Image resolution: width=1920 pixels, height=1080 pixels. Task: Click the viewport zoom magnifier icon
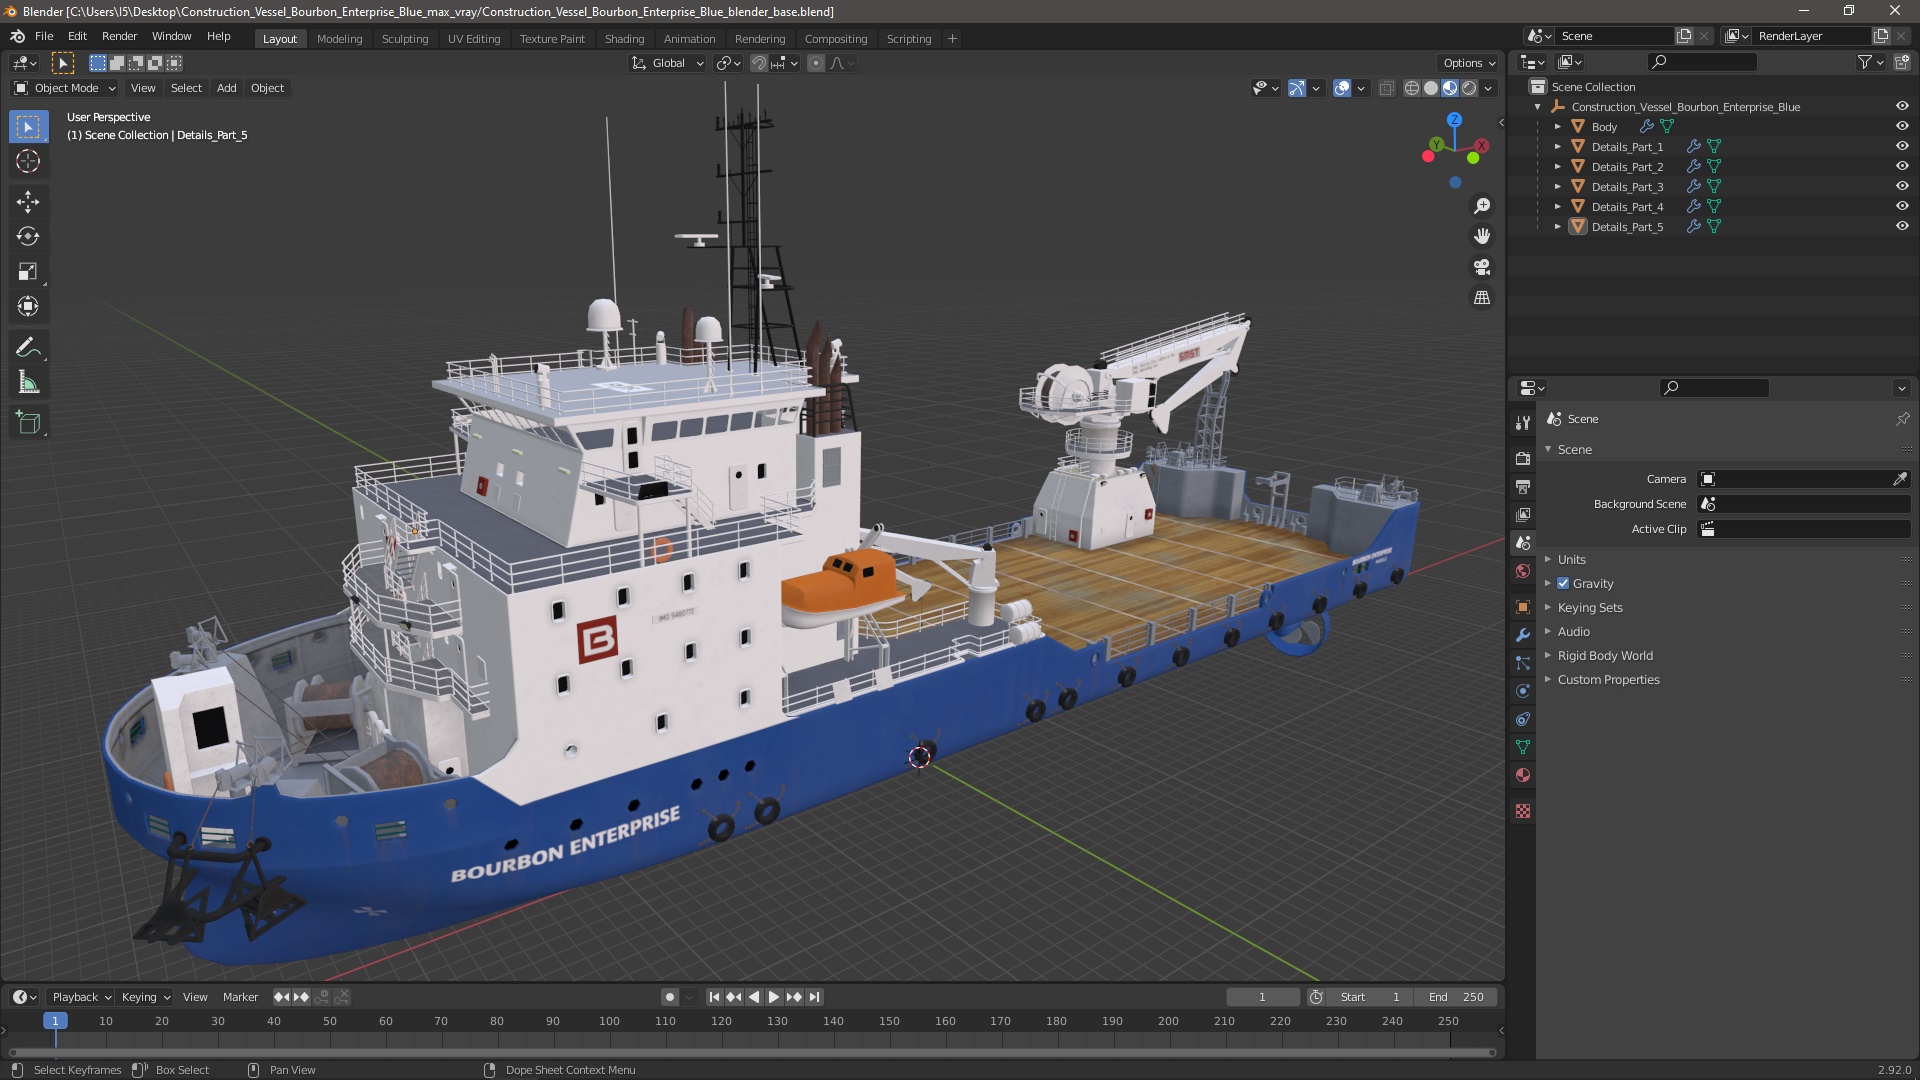click(x=1482, y=206)
